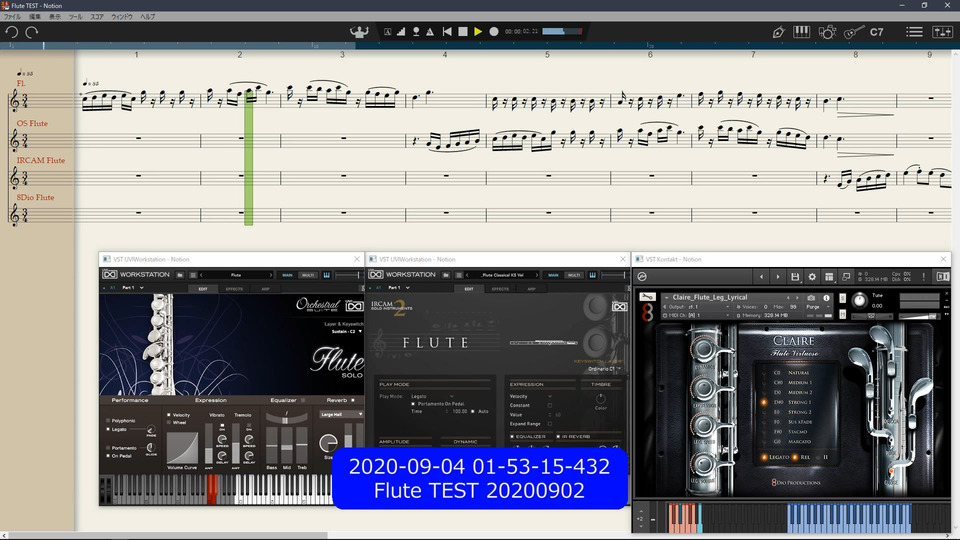Enable the Polyphonic checkbox

click(108, 421)
